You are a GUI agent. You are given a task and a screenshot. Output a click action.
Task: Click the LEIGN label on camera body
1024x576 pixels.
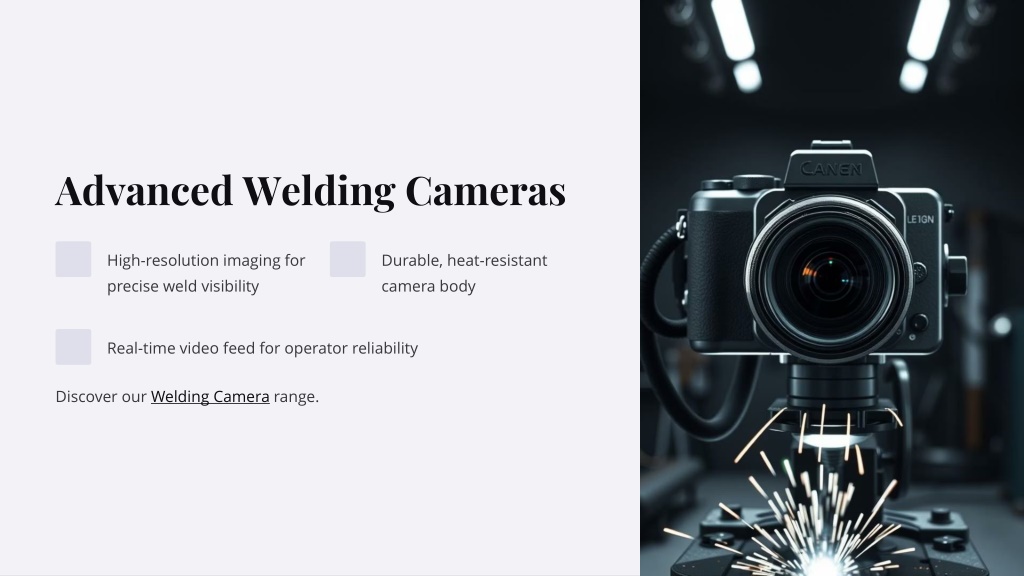pos(920,219)
